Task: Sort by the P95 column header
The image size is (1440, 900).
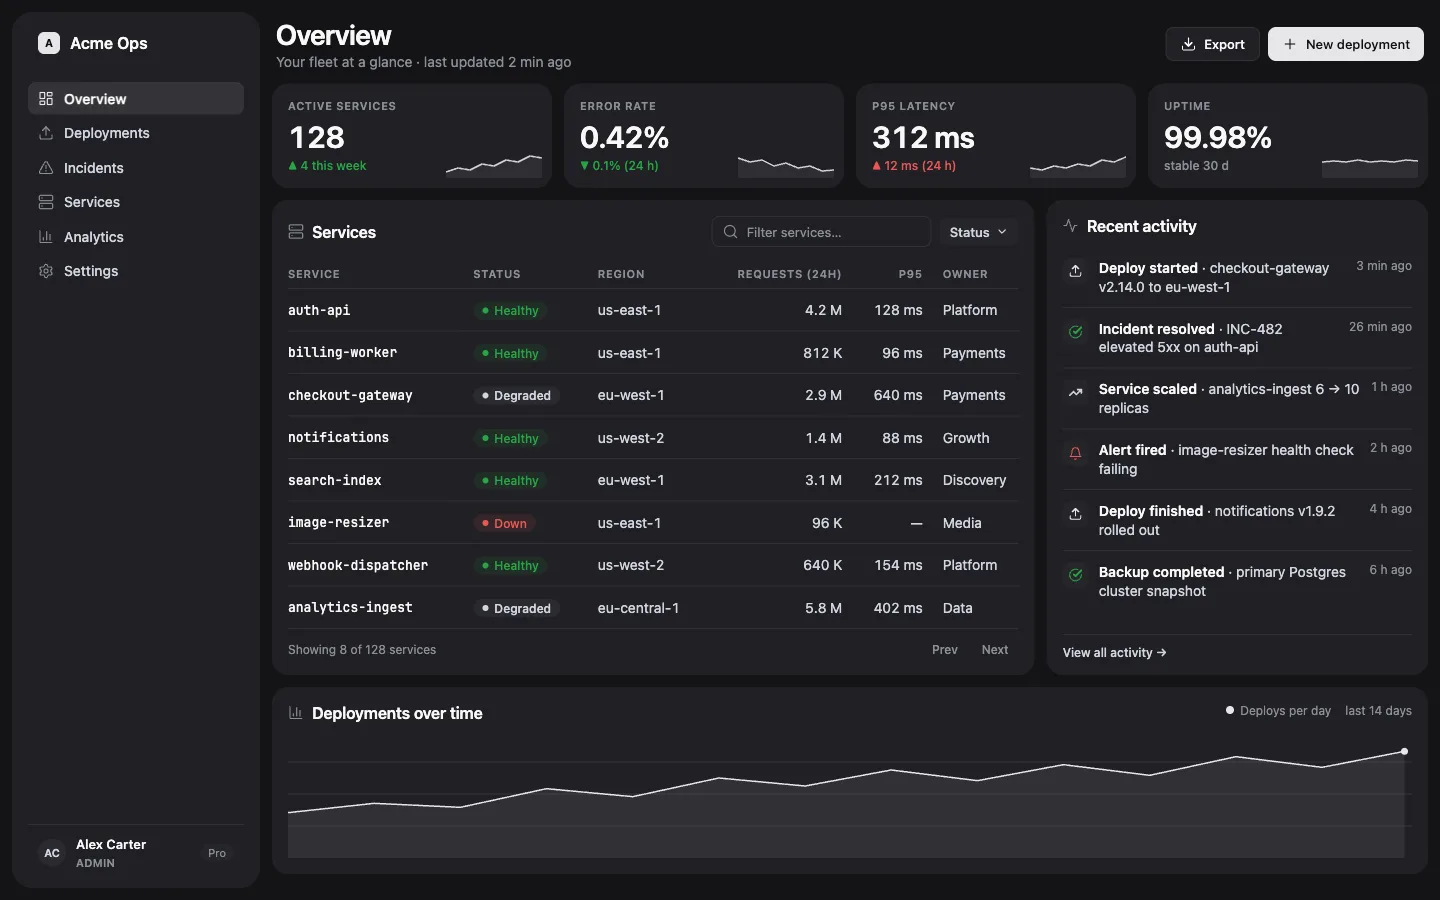Action: [x=910, y=274]
